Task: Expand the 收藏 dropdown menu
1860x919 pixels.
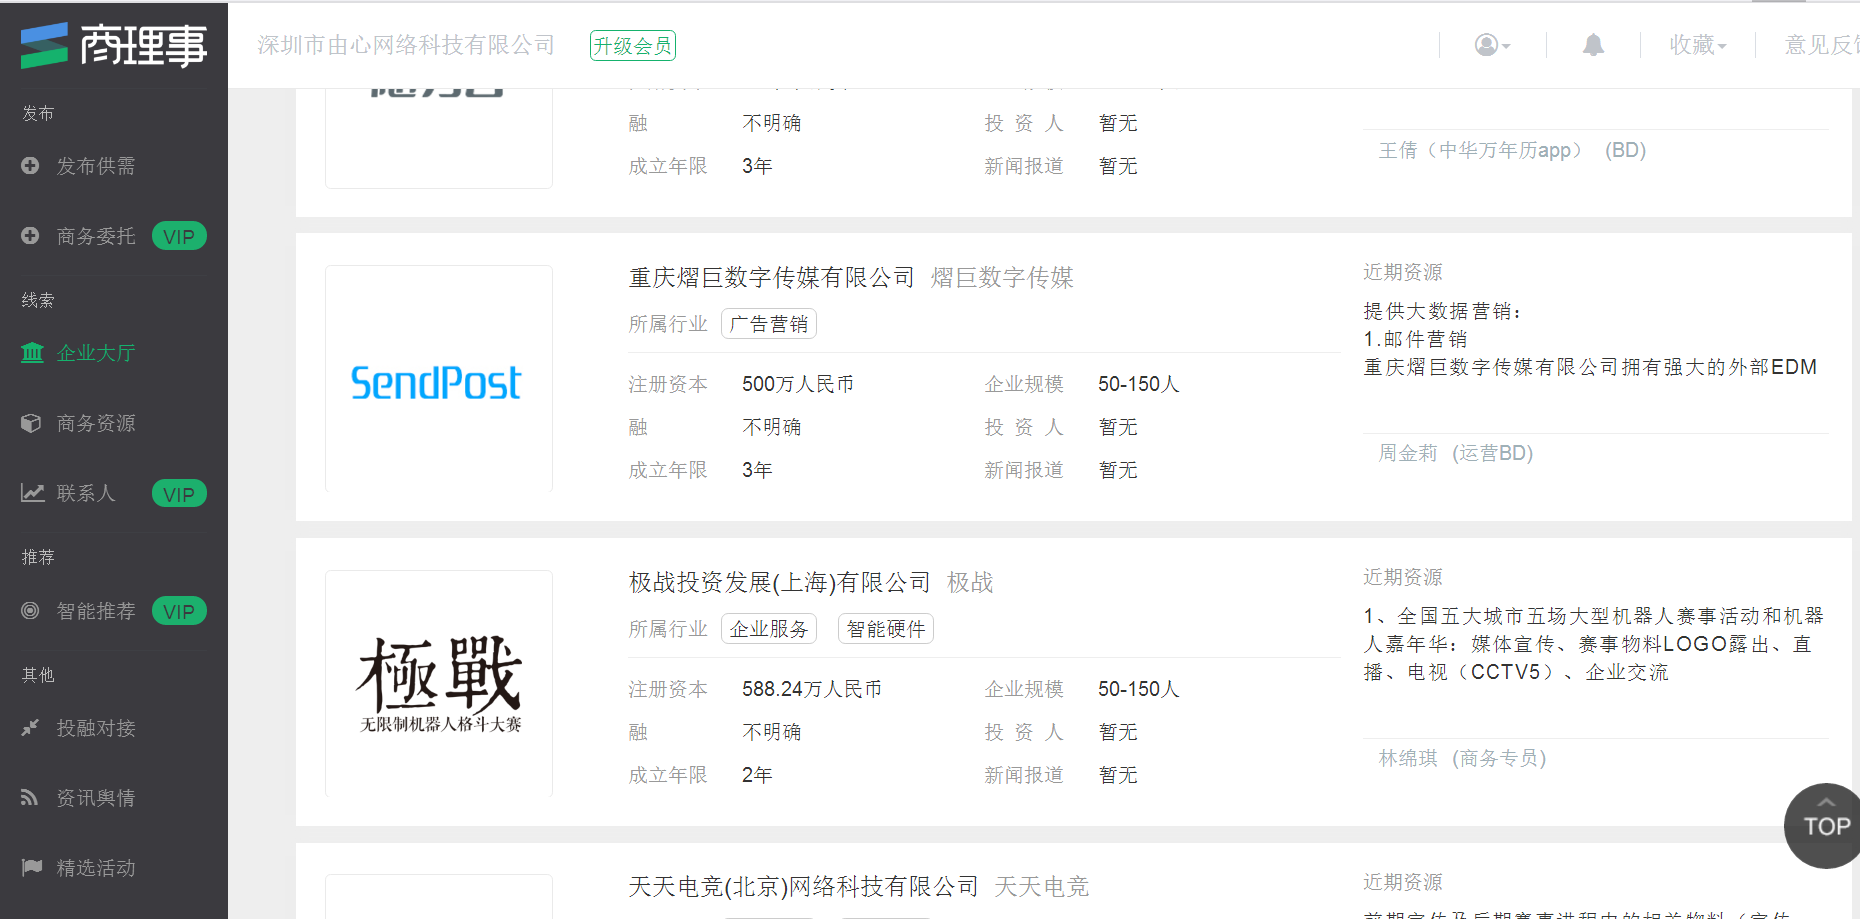Action: tap(1698, 45)
